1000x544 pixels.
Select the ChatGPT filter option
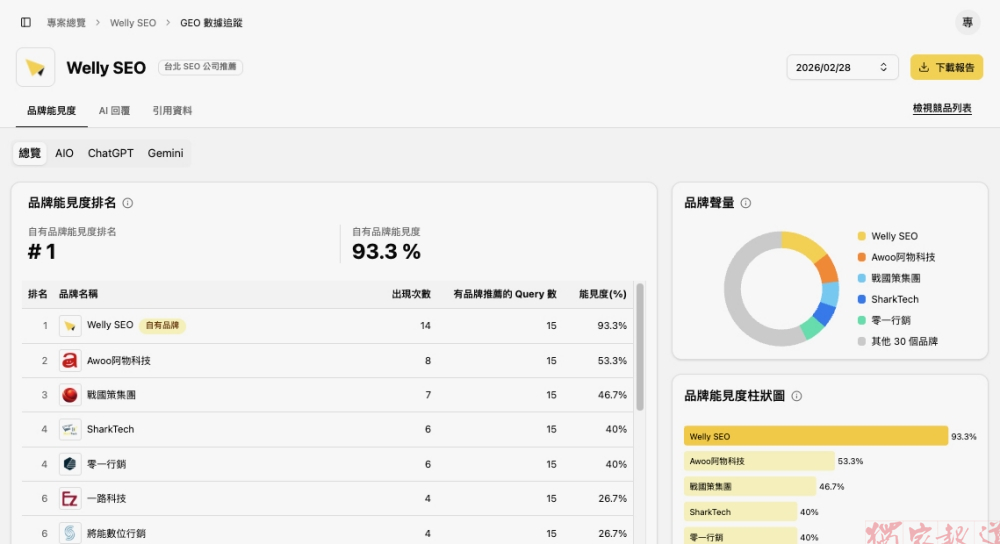(110, 153)
